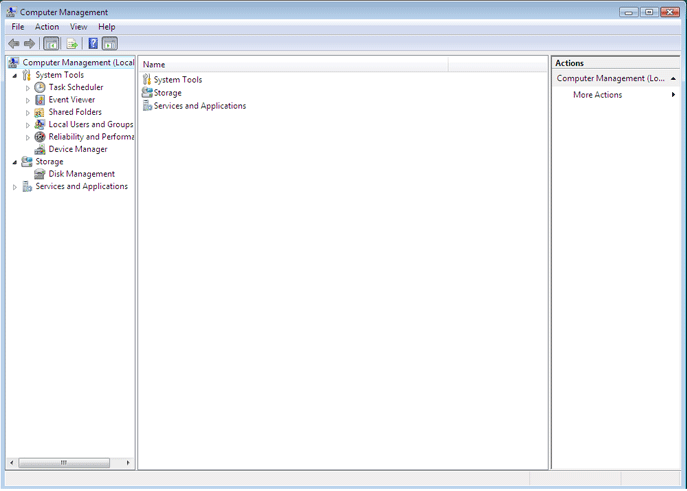Select Services and Applications text in list
Screen dimensions: 687x491
(x=200, y=106)
